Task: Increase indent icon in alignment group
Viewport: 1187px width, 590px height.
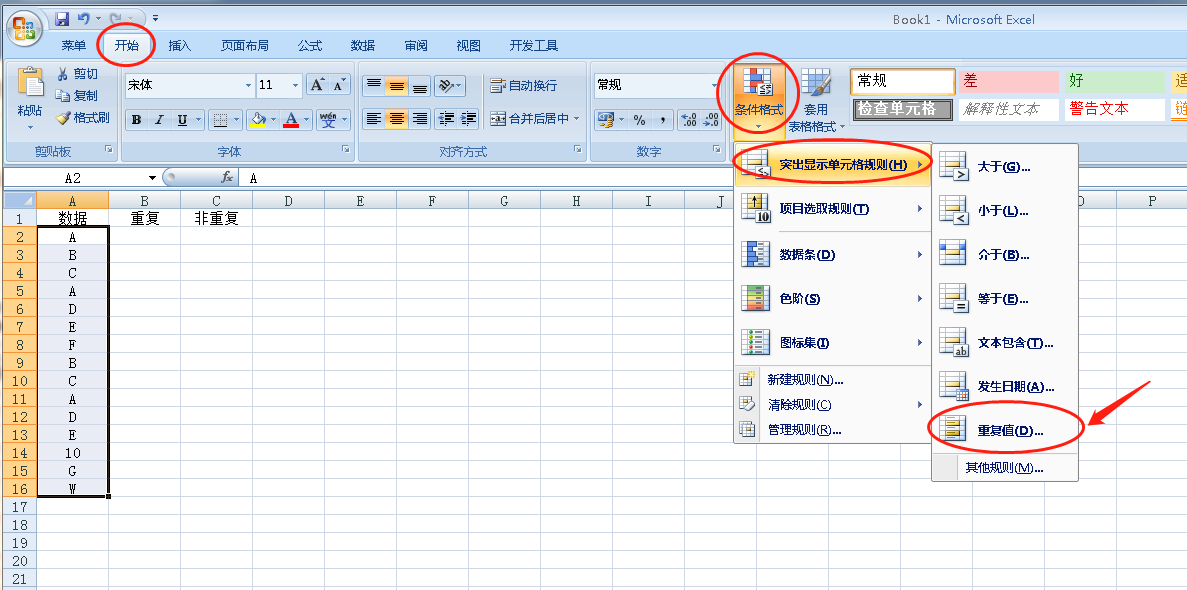Action: click(469, 119)
